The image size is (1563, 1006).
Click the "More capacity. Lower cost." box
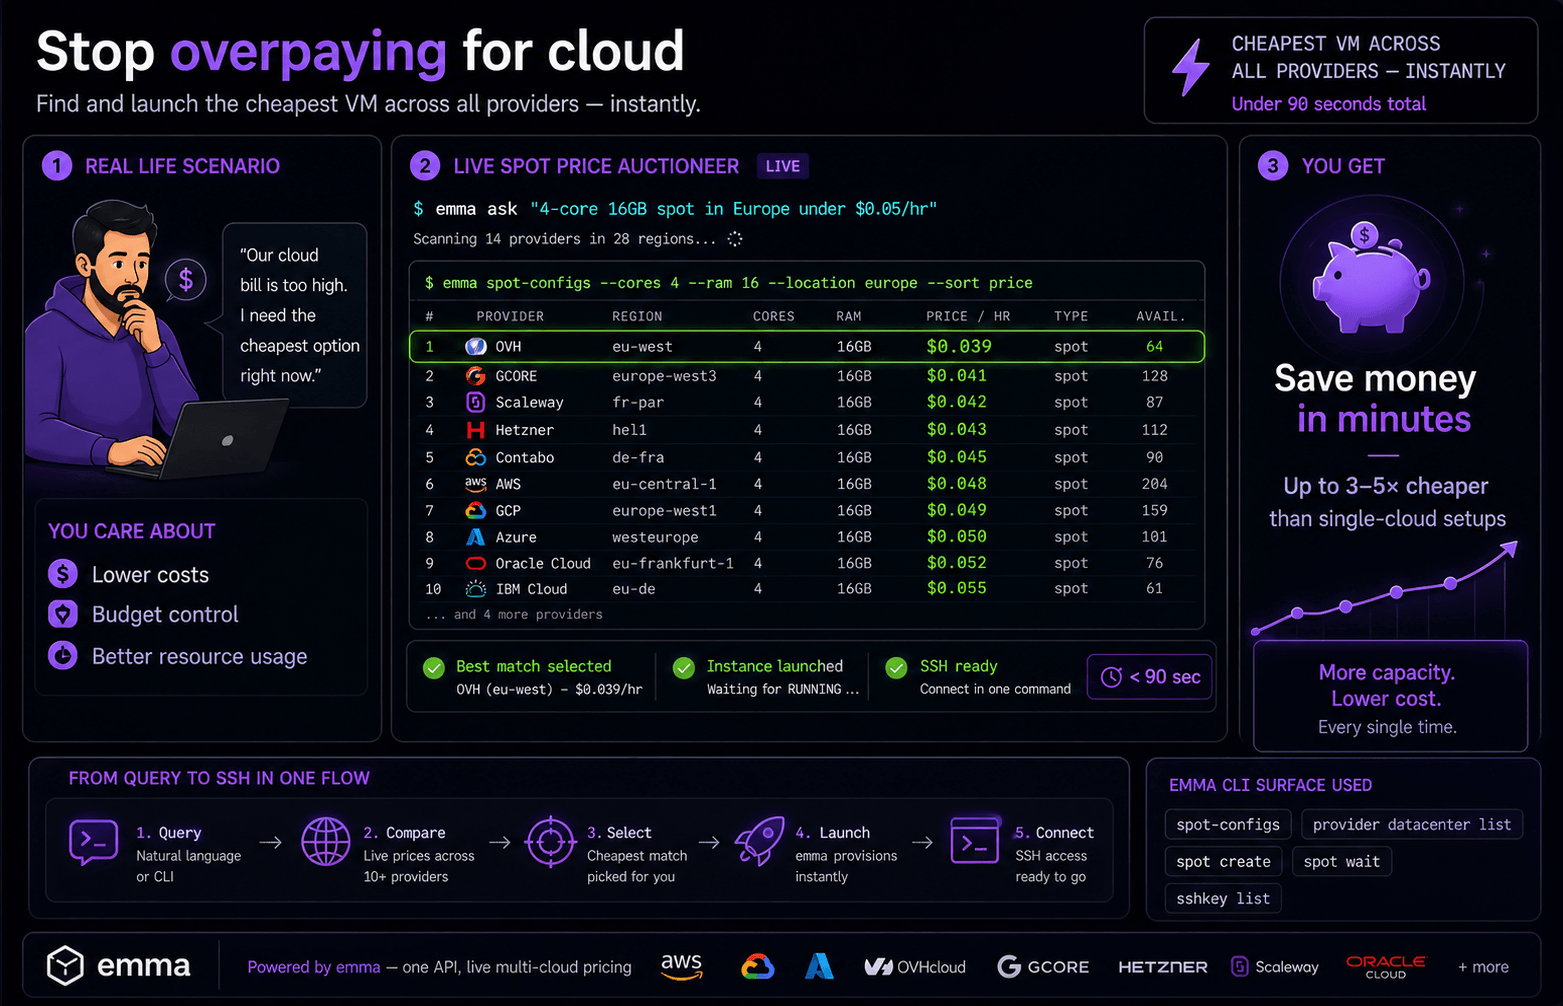click(1390, 696)
